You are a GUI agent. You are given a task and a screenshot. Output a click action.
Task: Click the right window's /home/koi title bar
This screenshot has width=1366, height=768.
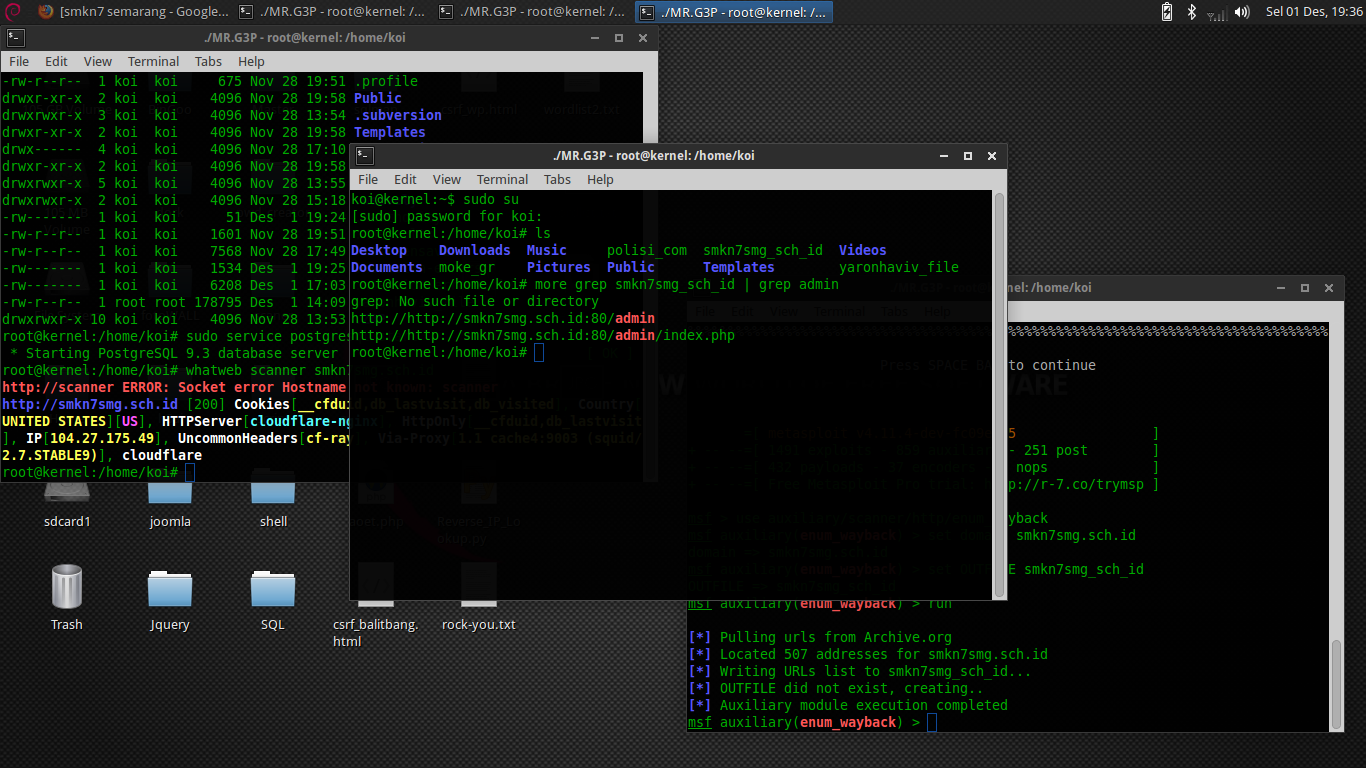click(x=1049, y=288)
